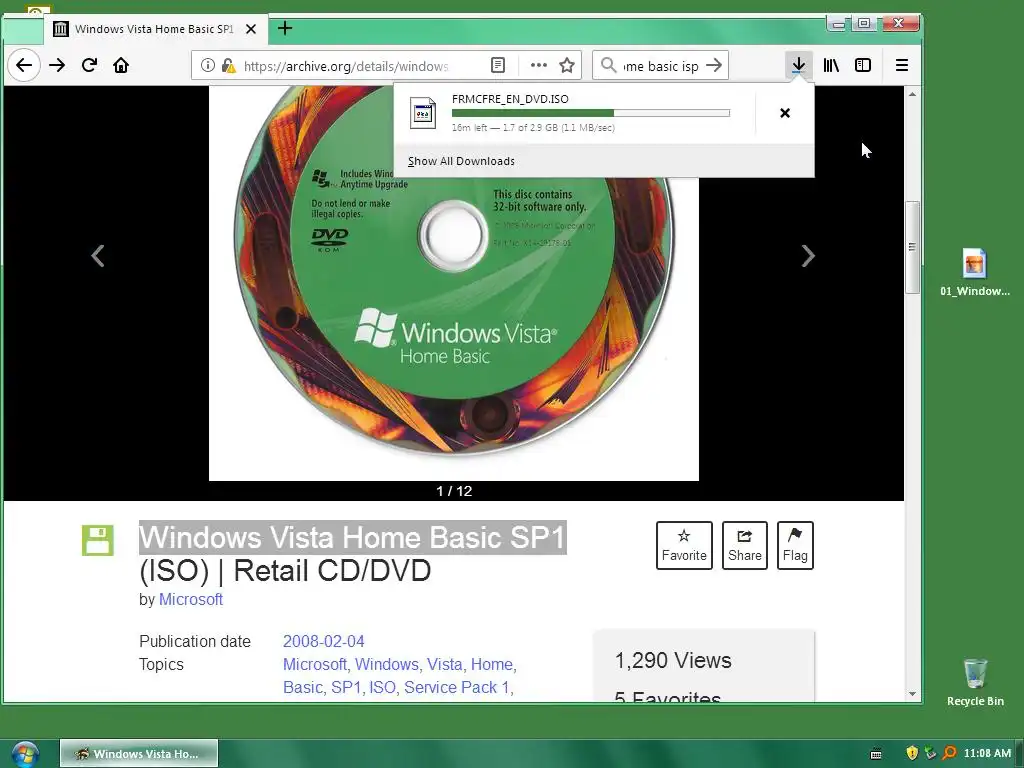Click the forward navigation arrow
The height and width of the screenshot is (768, 1024).
tap(57, 65)
